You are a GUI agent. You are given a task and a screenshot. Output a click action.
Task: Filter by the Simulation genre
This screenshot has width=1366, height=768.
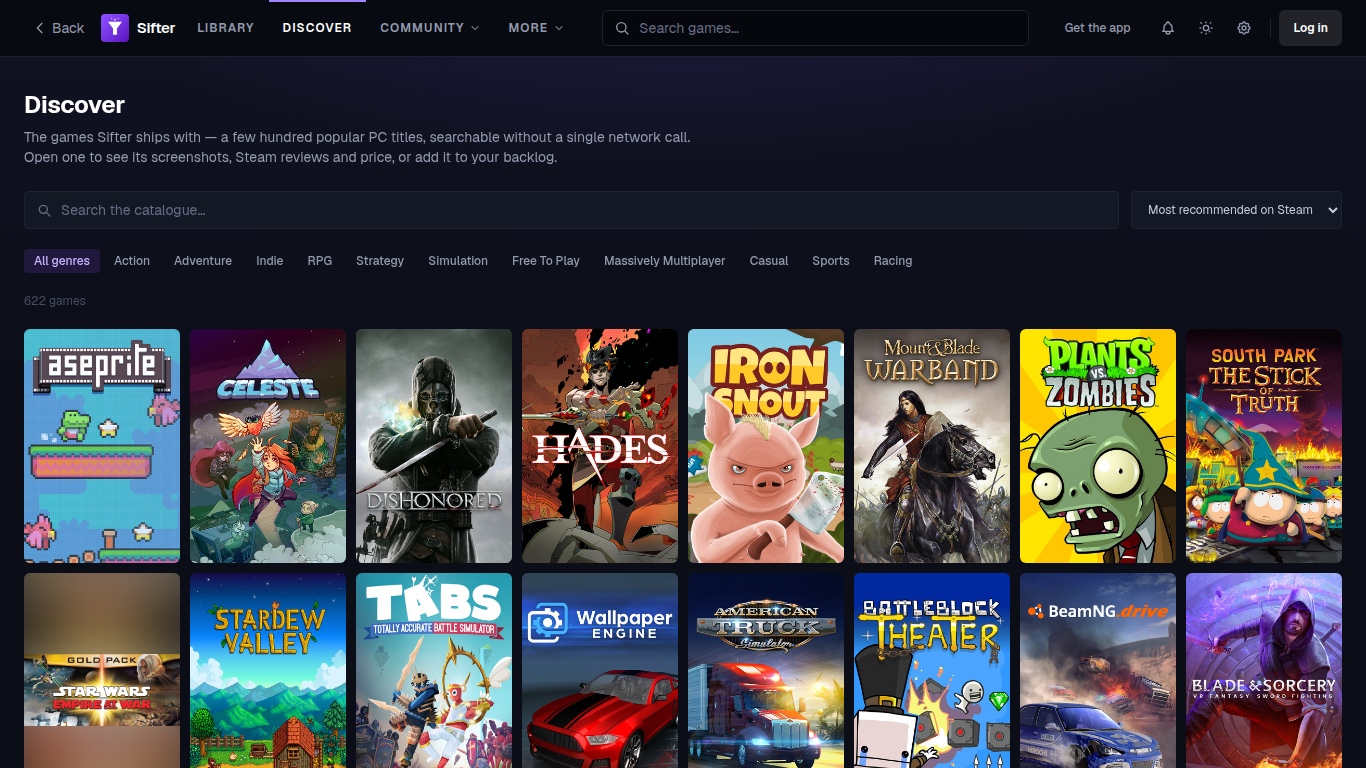pyautogui.click(x=458, y=261)
